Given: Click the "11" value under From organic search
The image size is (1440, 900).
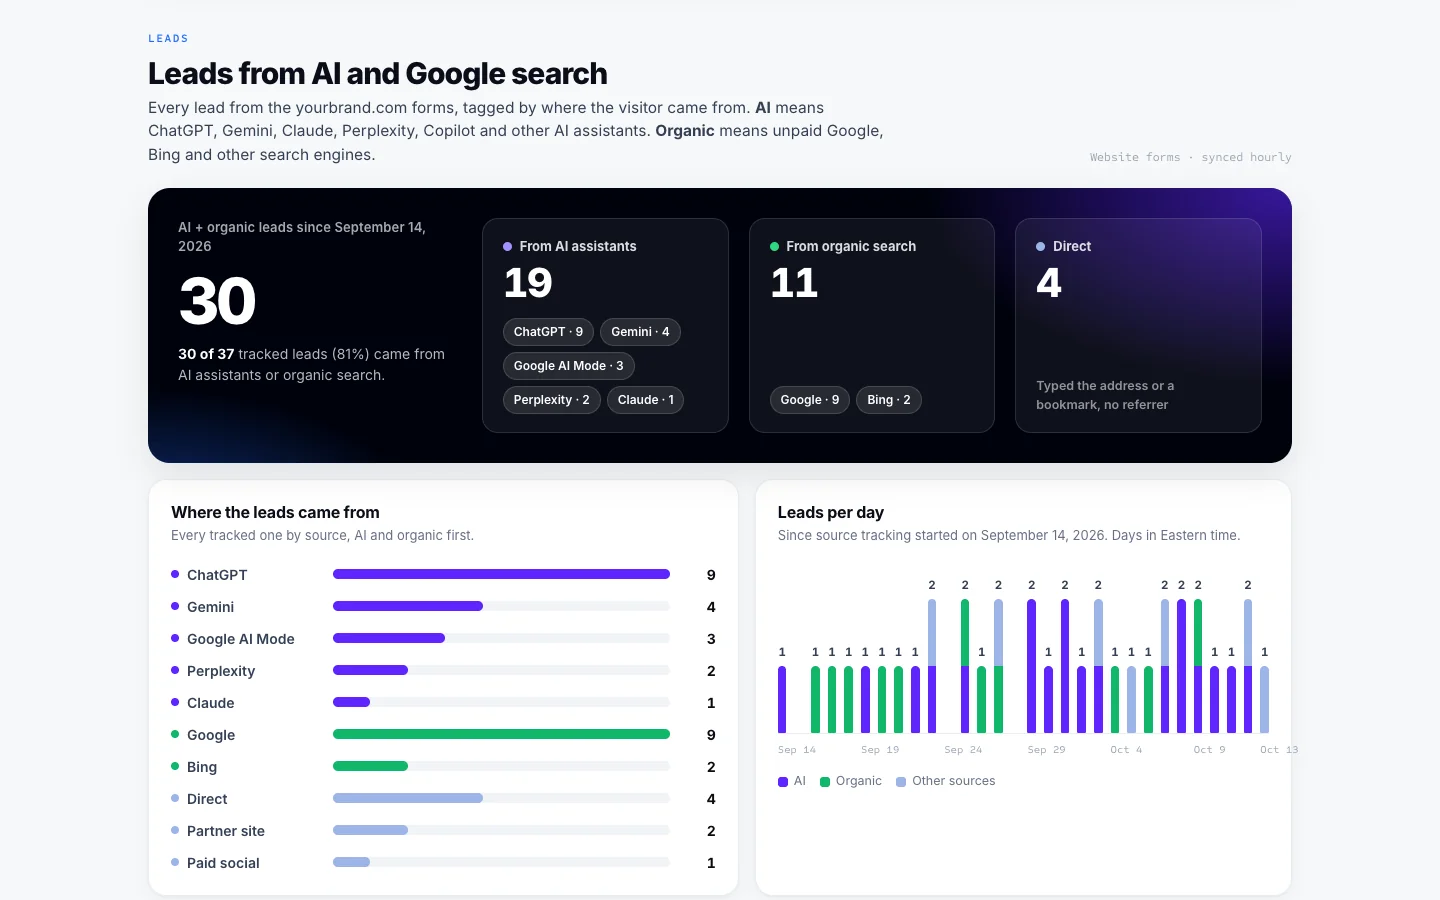Looking at the screenshot, I should point(794,283).
